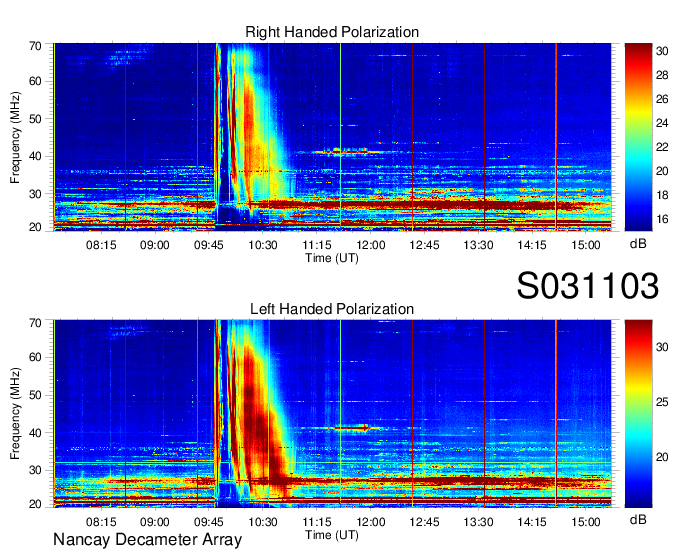Click the 50 MHz tick of the Right Handed plot
680x552 pixels.
[x=36, y=119]
